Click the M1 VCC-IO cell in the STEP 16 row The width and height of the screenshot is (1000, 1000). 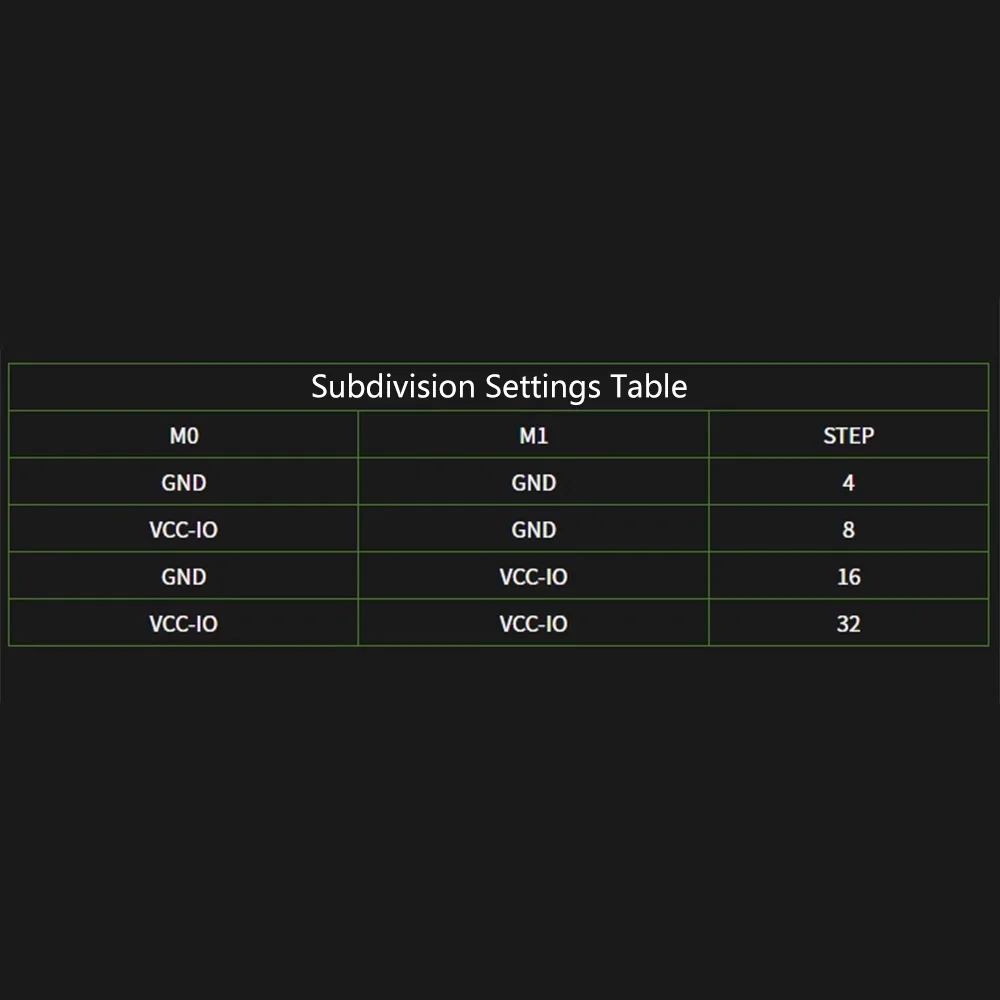(x=533, y=577)
